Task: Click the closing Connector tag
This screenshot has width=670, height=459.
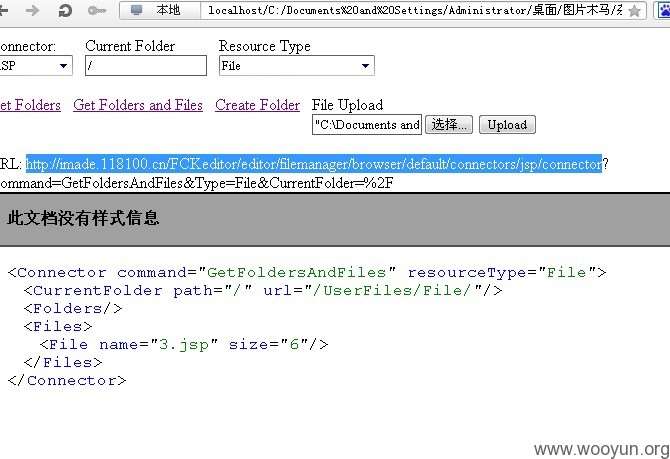Action: tap(67, 380)
